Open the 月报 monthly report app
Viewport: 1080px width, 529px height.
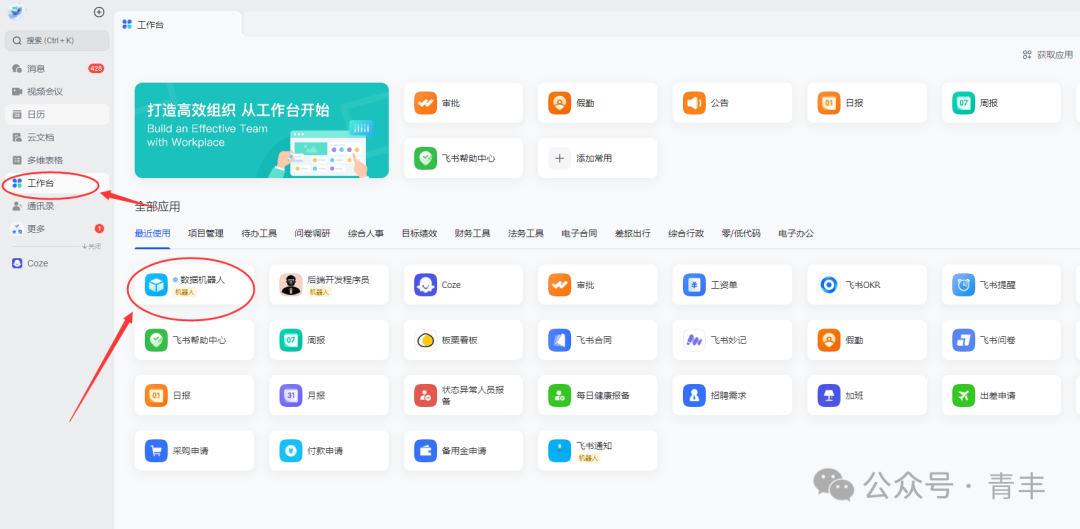pos(329,395)
